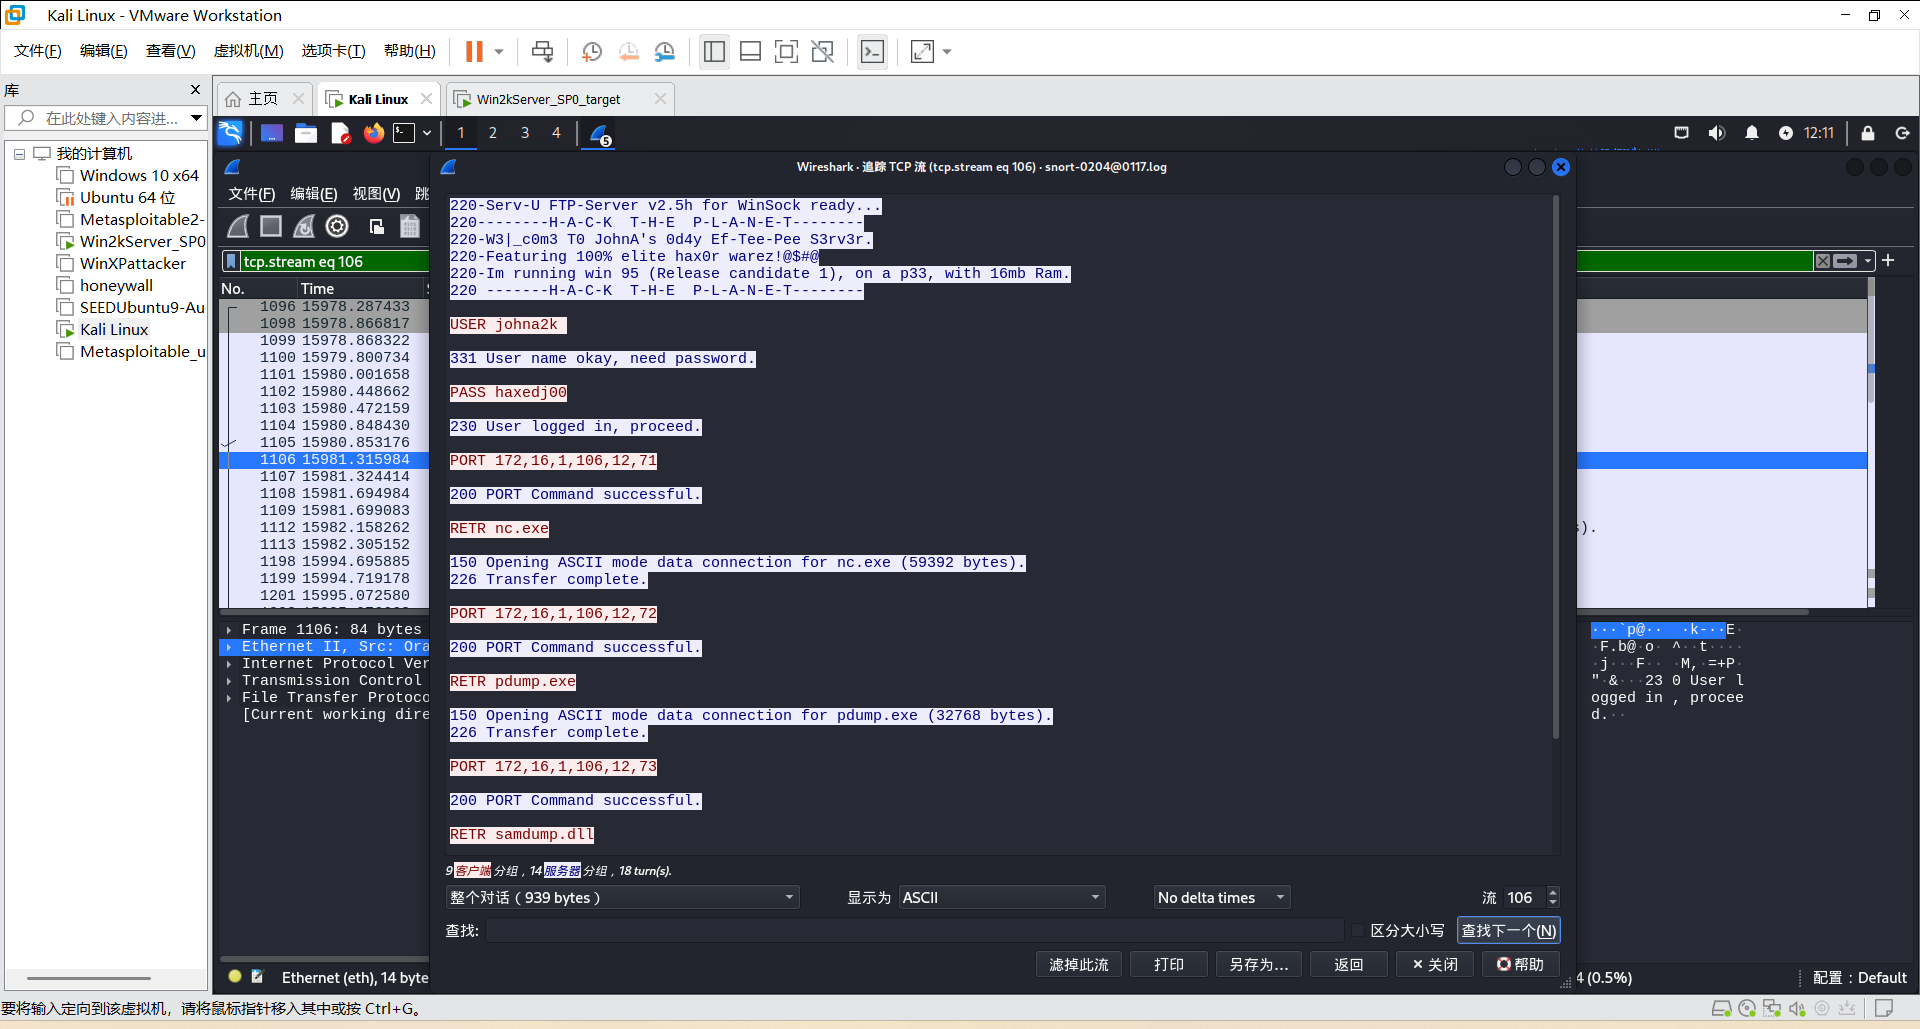Click the VMware suspend pause icon

[474, 51]
